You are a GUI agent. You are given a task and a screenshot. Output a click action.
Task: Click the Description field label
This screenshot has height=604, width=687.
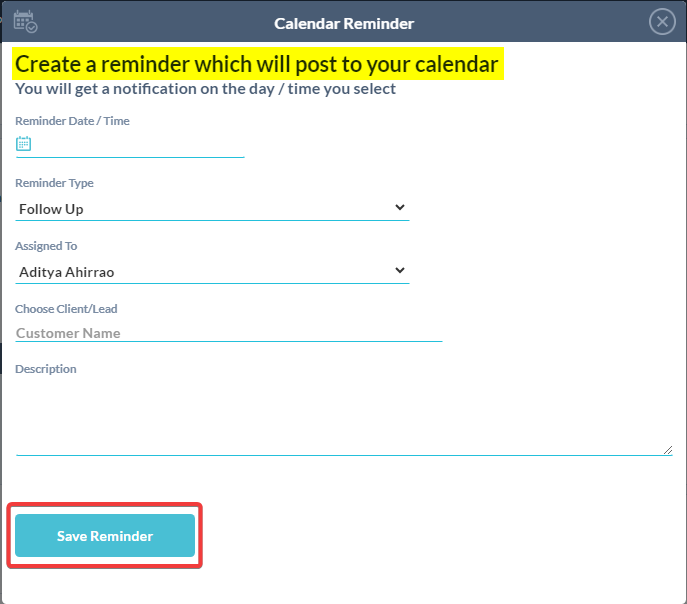click(x=46, y=369)
